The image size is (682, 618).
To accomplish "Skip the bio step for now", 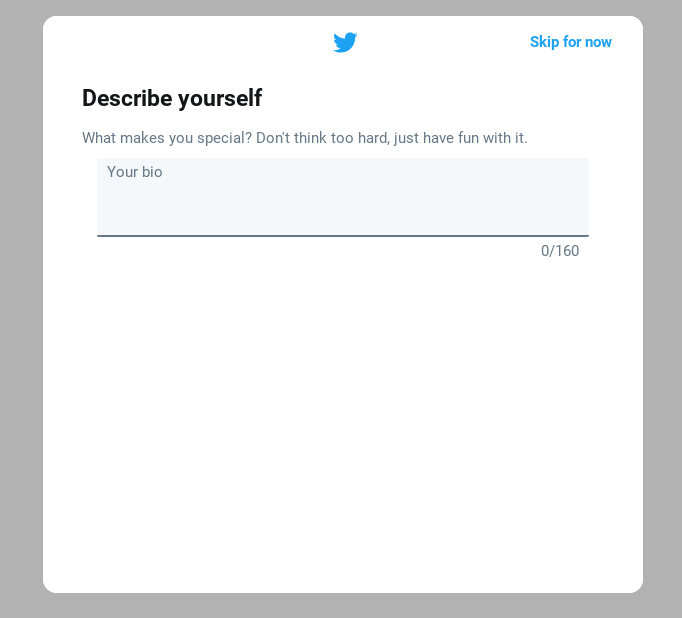I will (x=571, y=42).
